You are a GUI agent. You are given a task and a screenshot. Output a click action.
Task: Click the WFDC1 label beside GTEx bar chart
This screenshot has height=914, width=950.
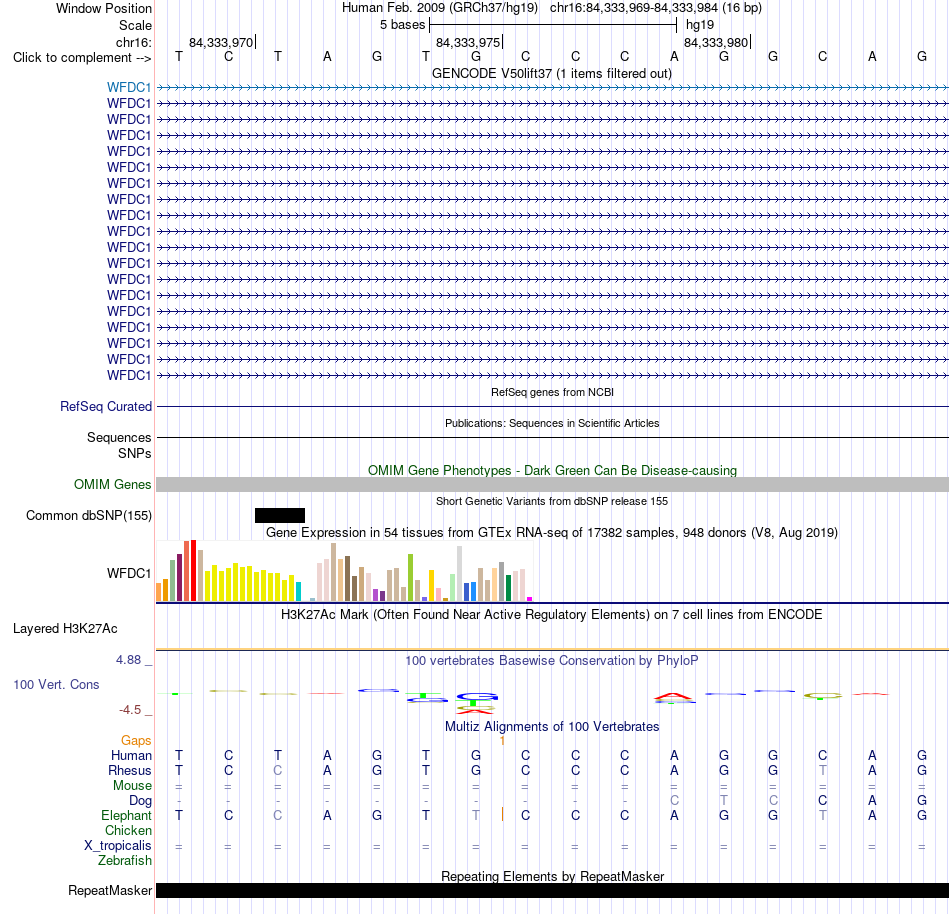[129, 573]
